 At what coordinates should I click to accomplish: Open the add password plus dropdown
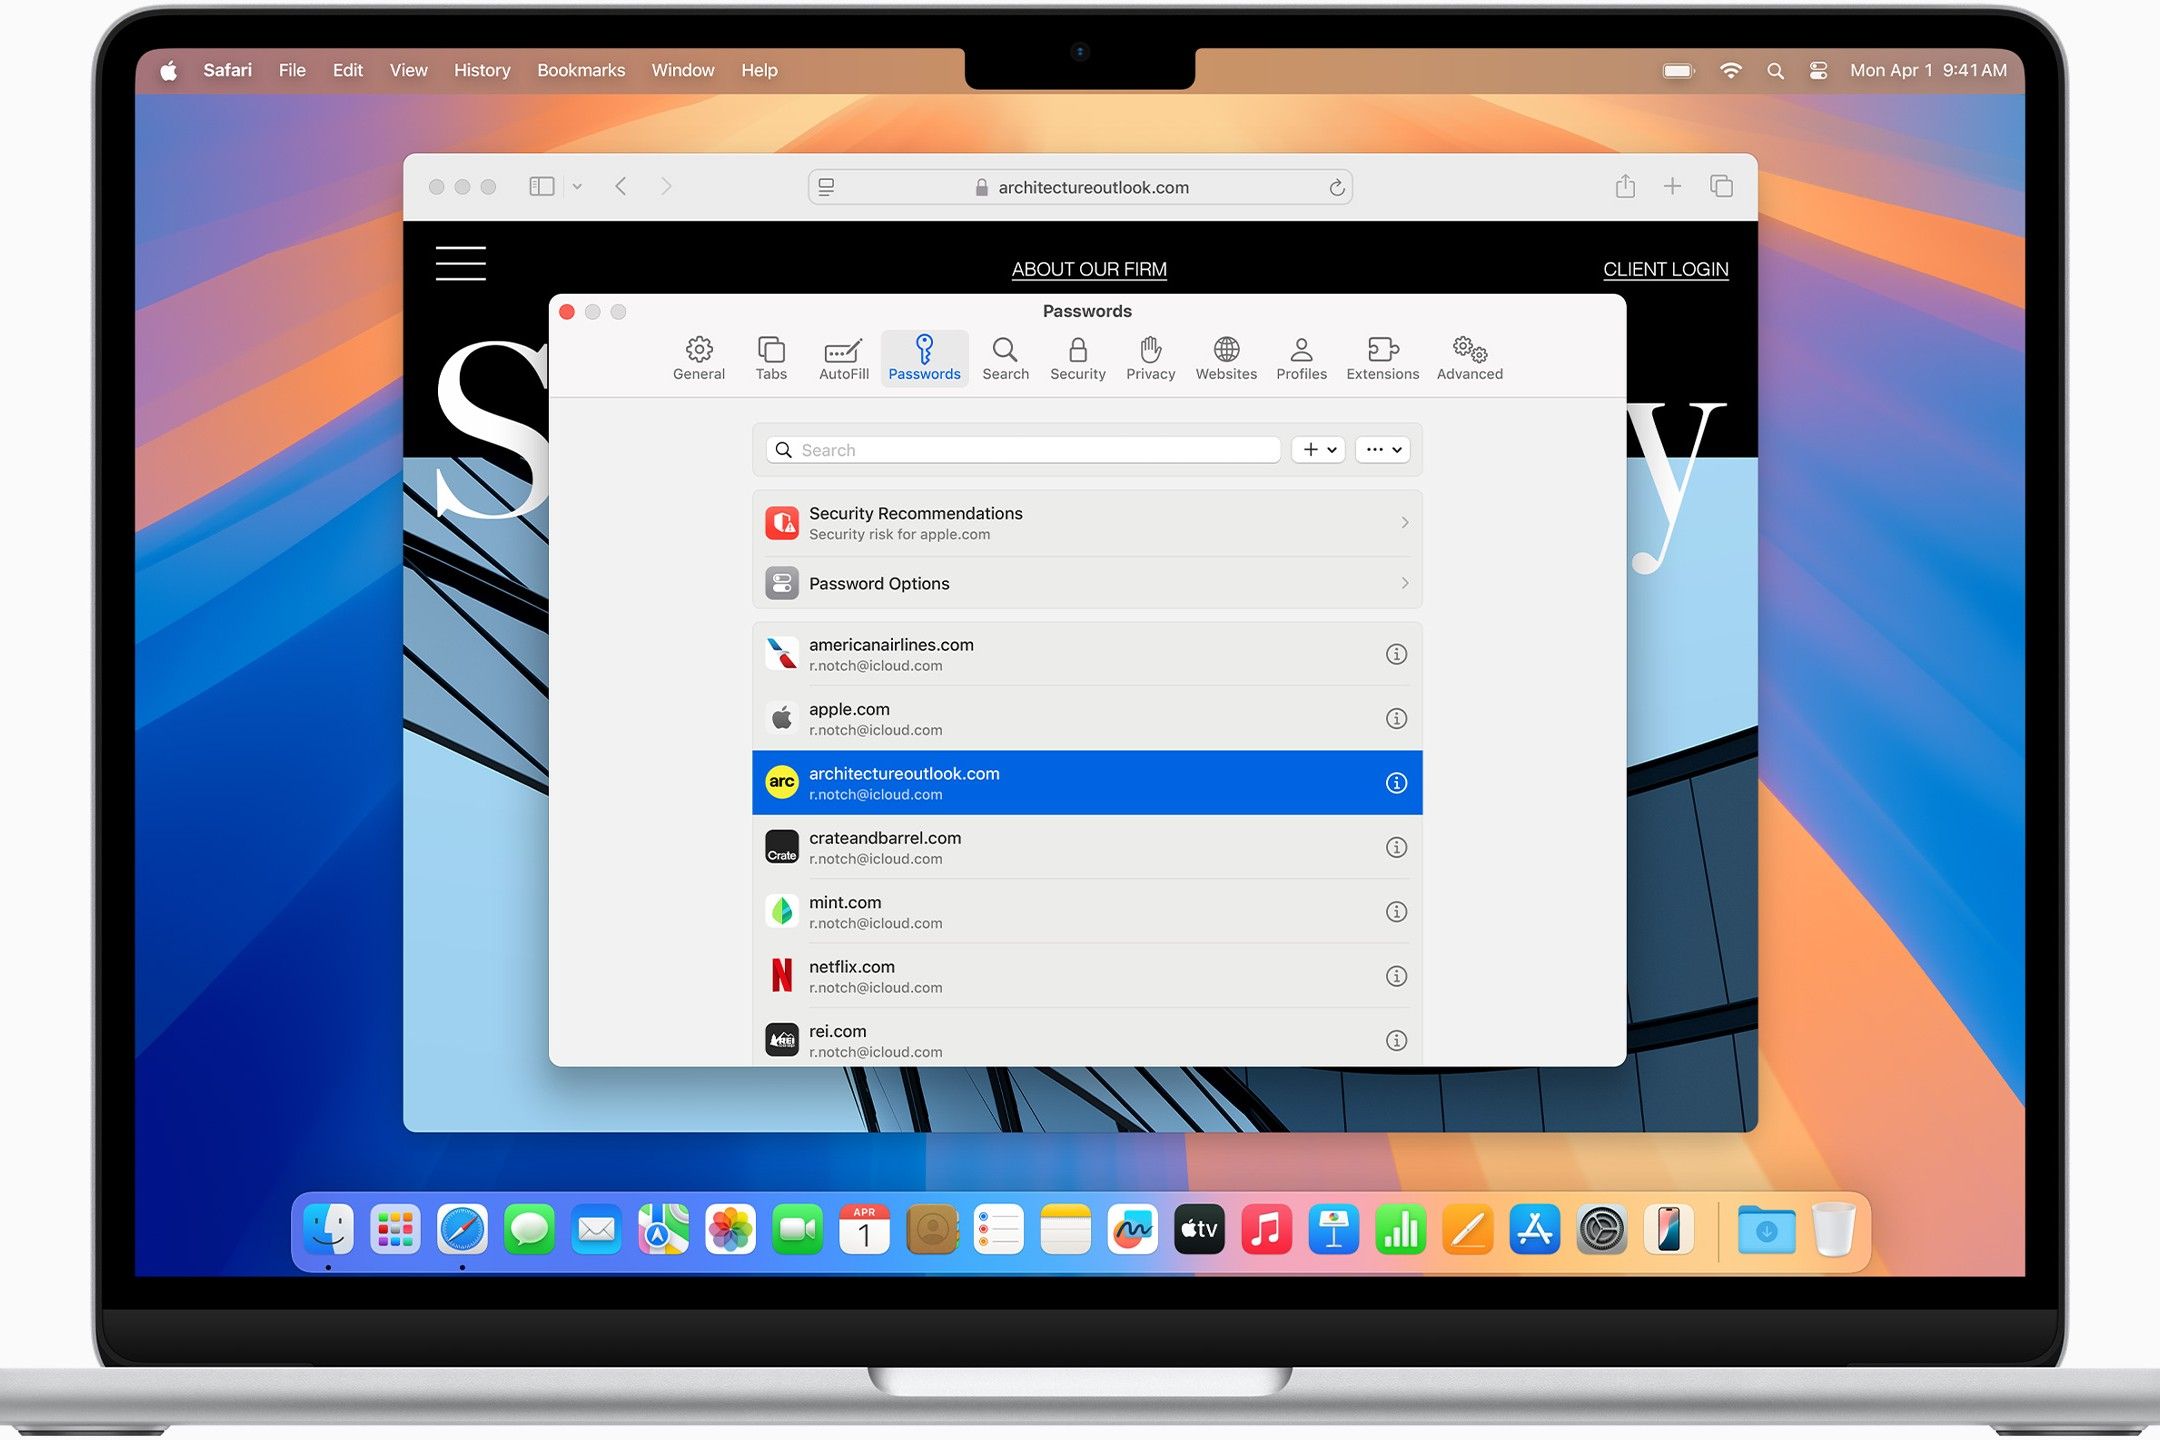coord(1318,450)
